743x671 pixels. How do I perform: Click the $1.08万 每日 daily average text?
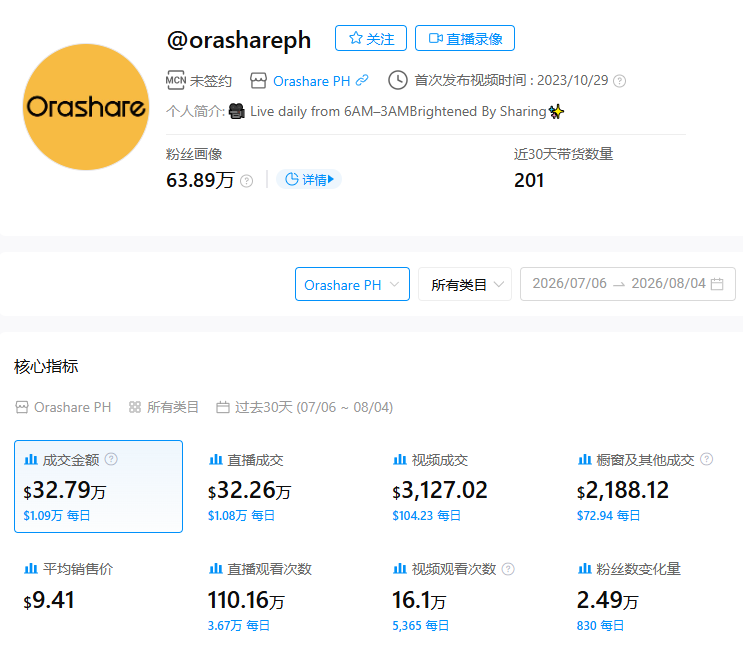tap(241, 516)
